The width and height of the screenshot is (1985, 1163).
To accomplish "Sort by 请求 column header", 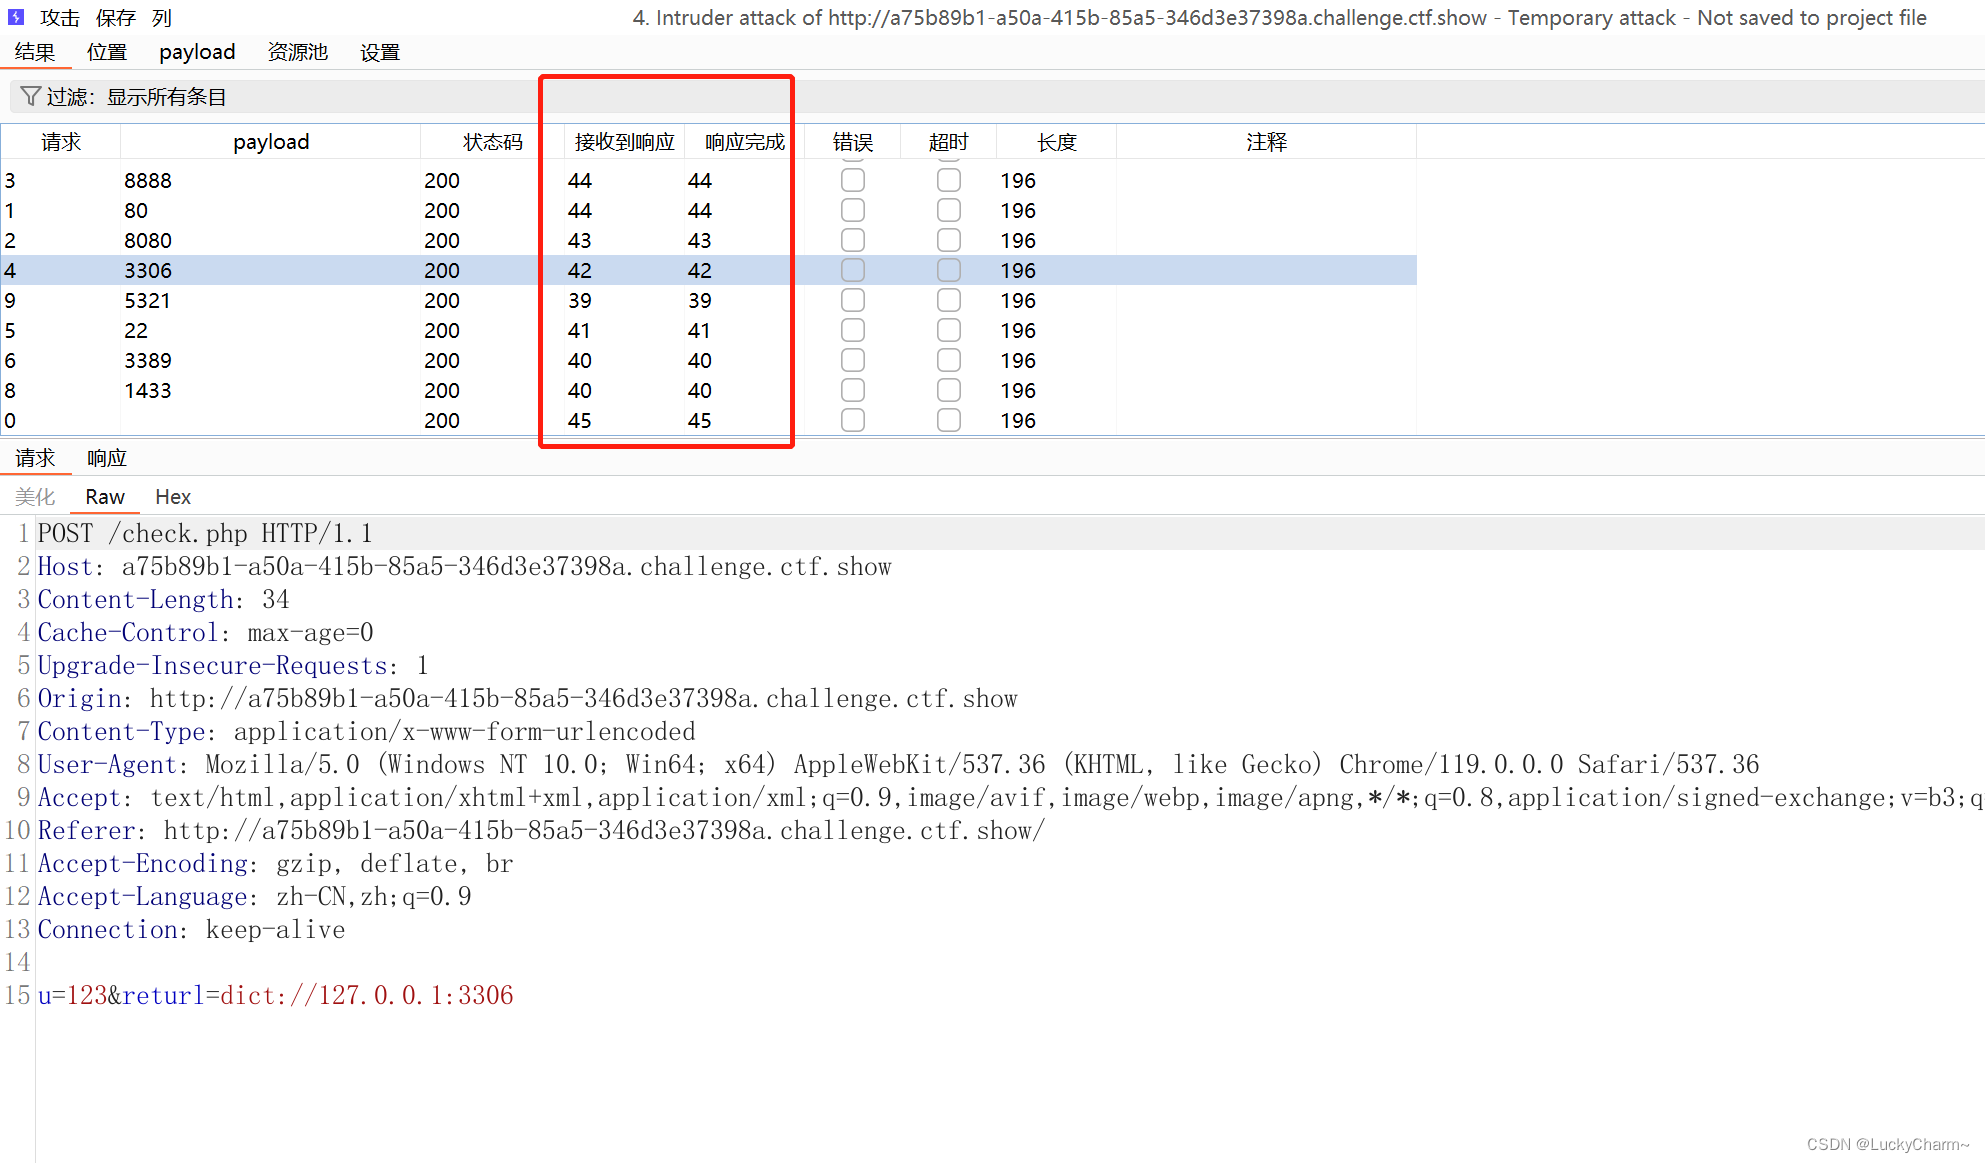I will click(61, 142).
